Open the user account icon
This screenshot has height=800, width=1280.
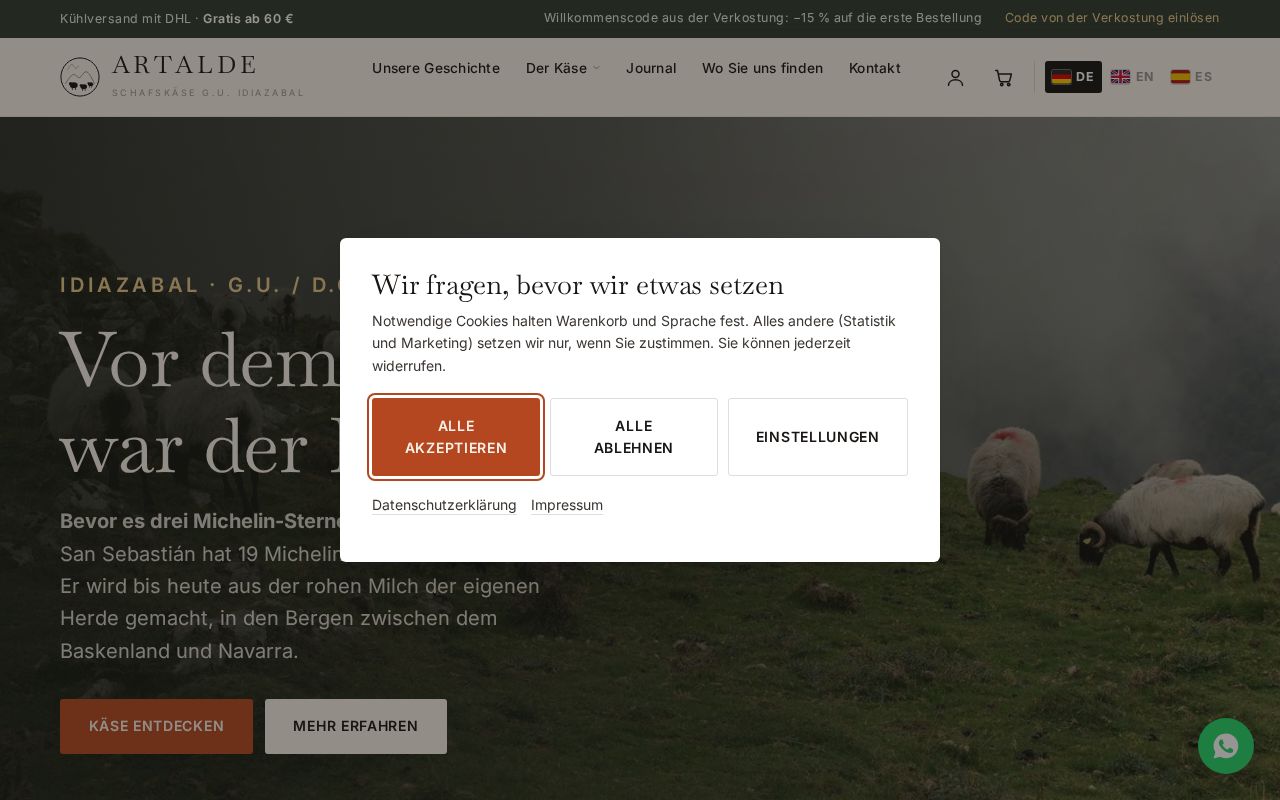tap(955, 78)
